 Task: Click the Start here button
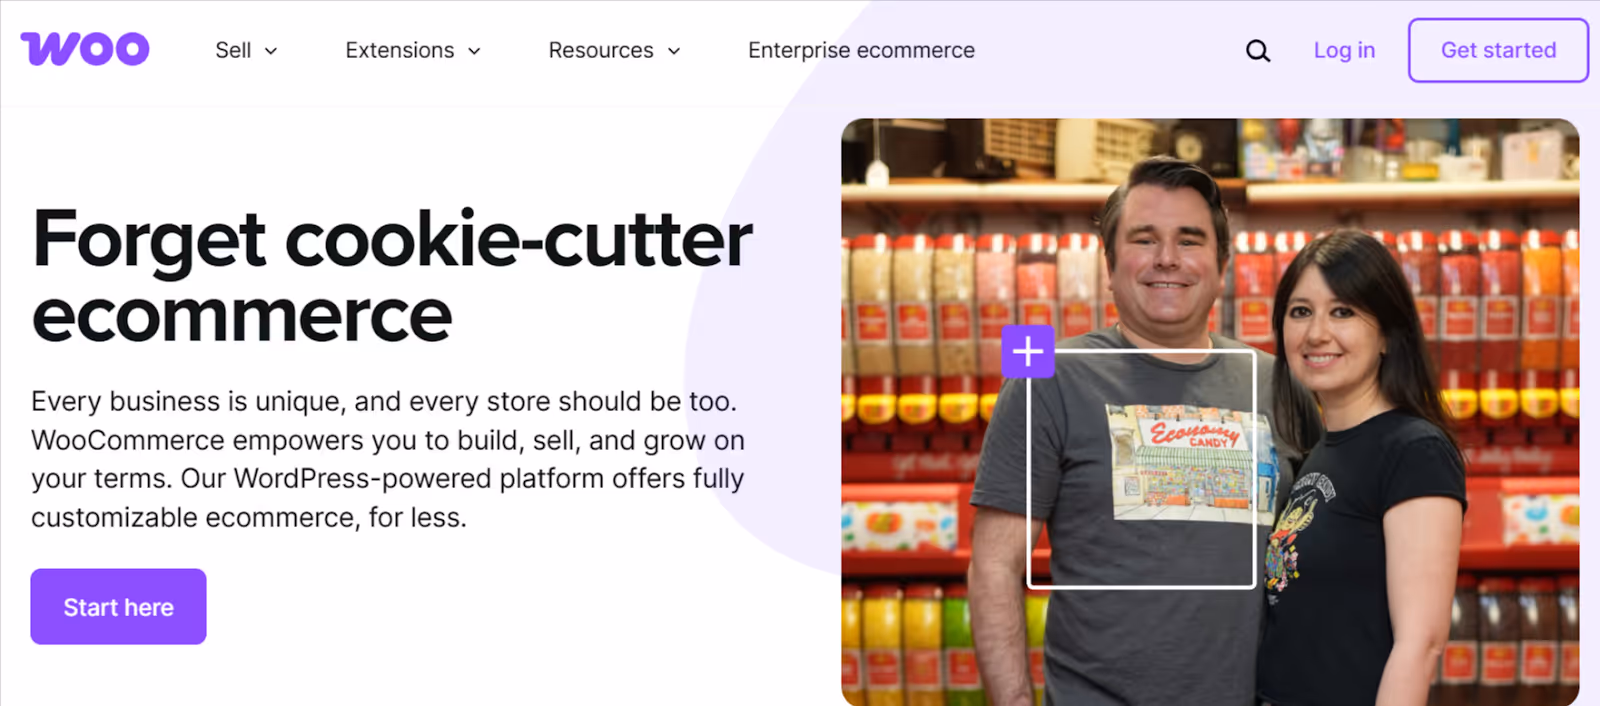[x=118, y=607]
